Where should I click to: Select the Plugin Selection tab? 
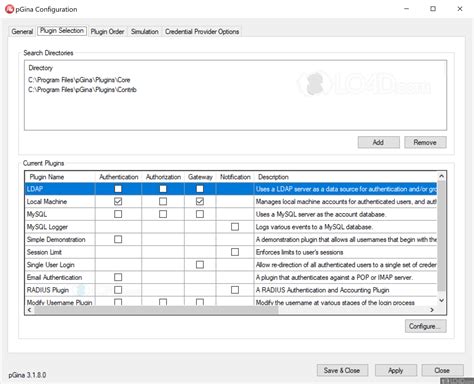click(62, 31)
